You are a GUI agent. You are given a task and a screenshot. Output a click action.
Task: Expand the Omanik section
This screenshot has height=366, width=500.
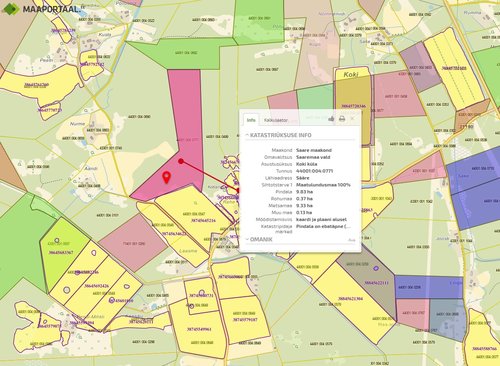[259, 239]
